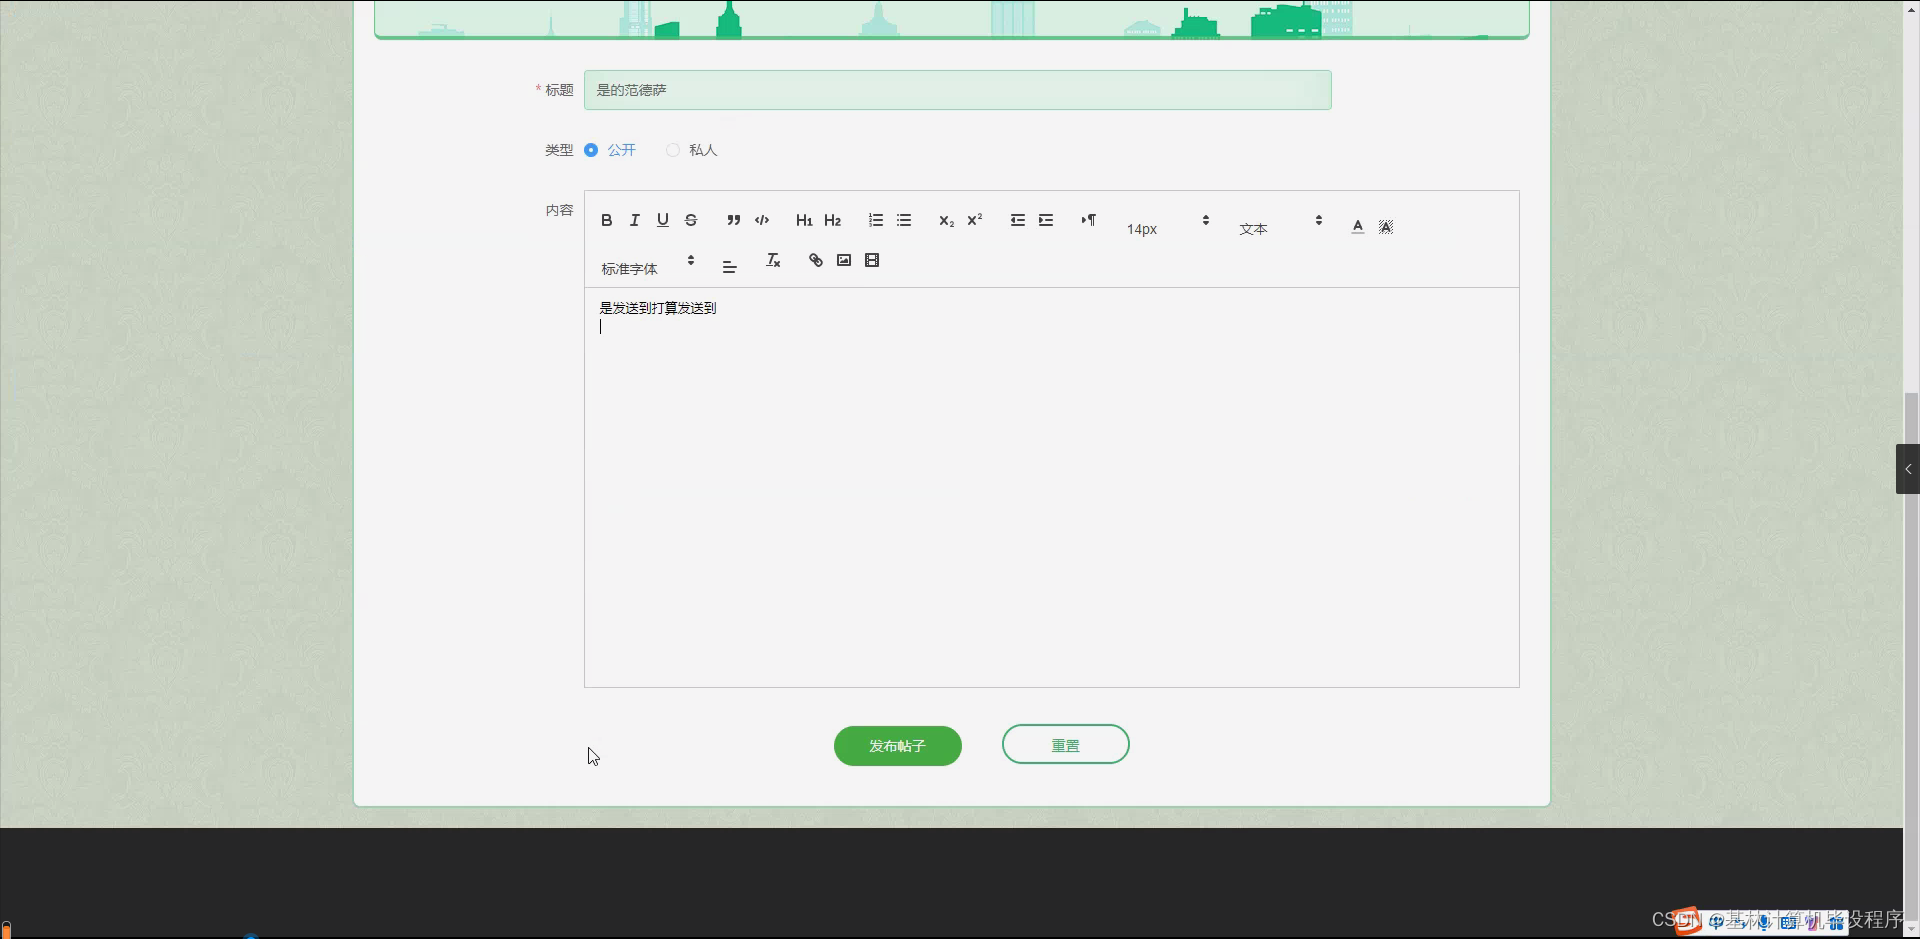
Task: Insert a code block
Action: [x=762, y=220]
